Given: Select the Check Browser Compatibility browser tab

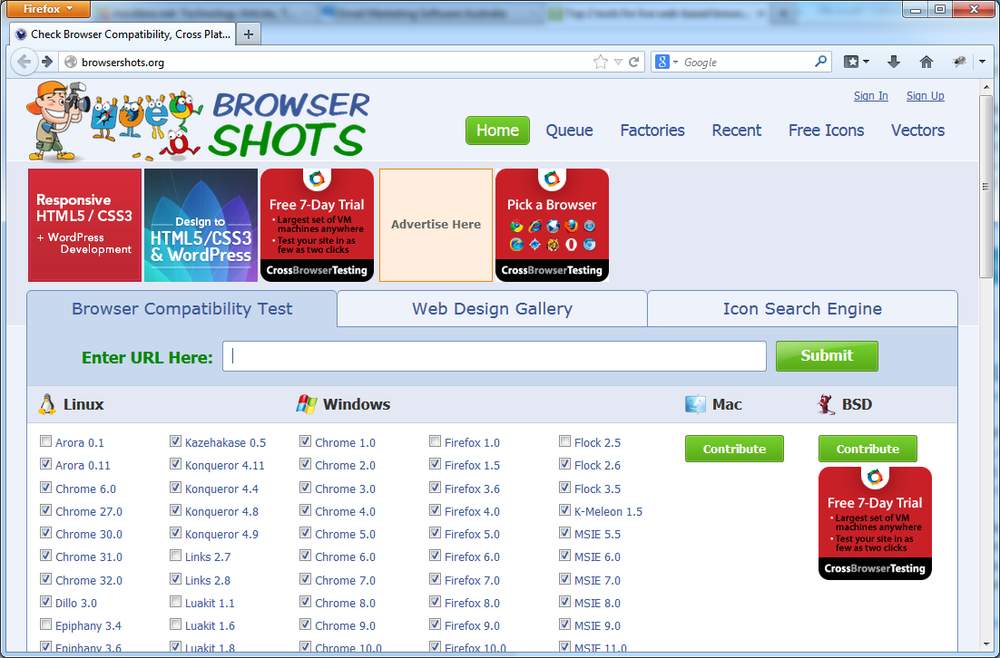Looking at the screenshot, I should pyautogui.click(x=123, y=34).
